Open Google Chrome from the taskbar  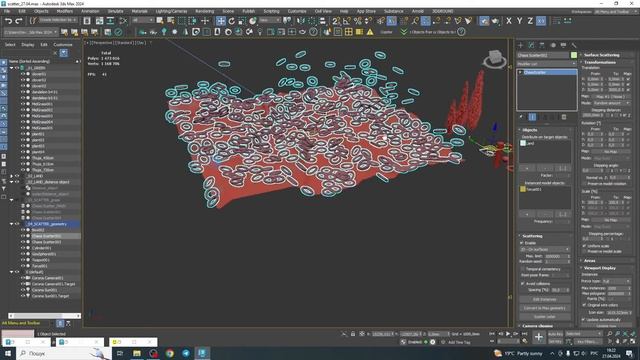[170, 353]
